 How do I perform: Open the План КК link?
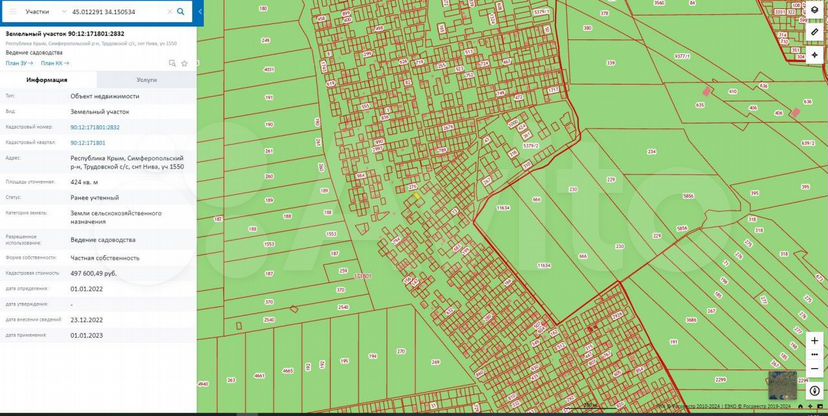point(57,63)
